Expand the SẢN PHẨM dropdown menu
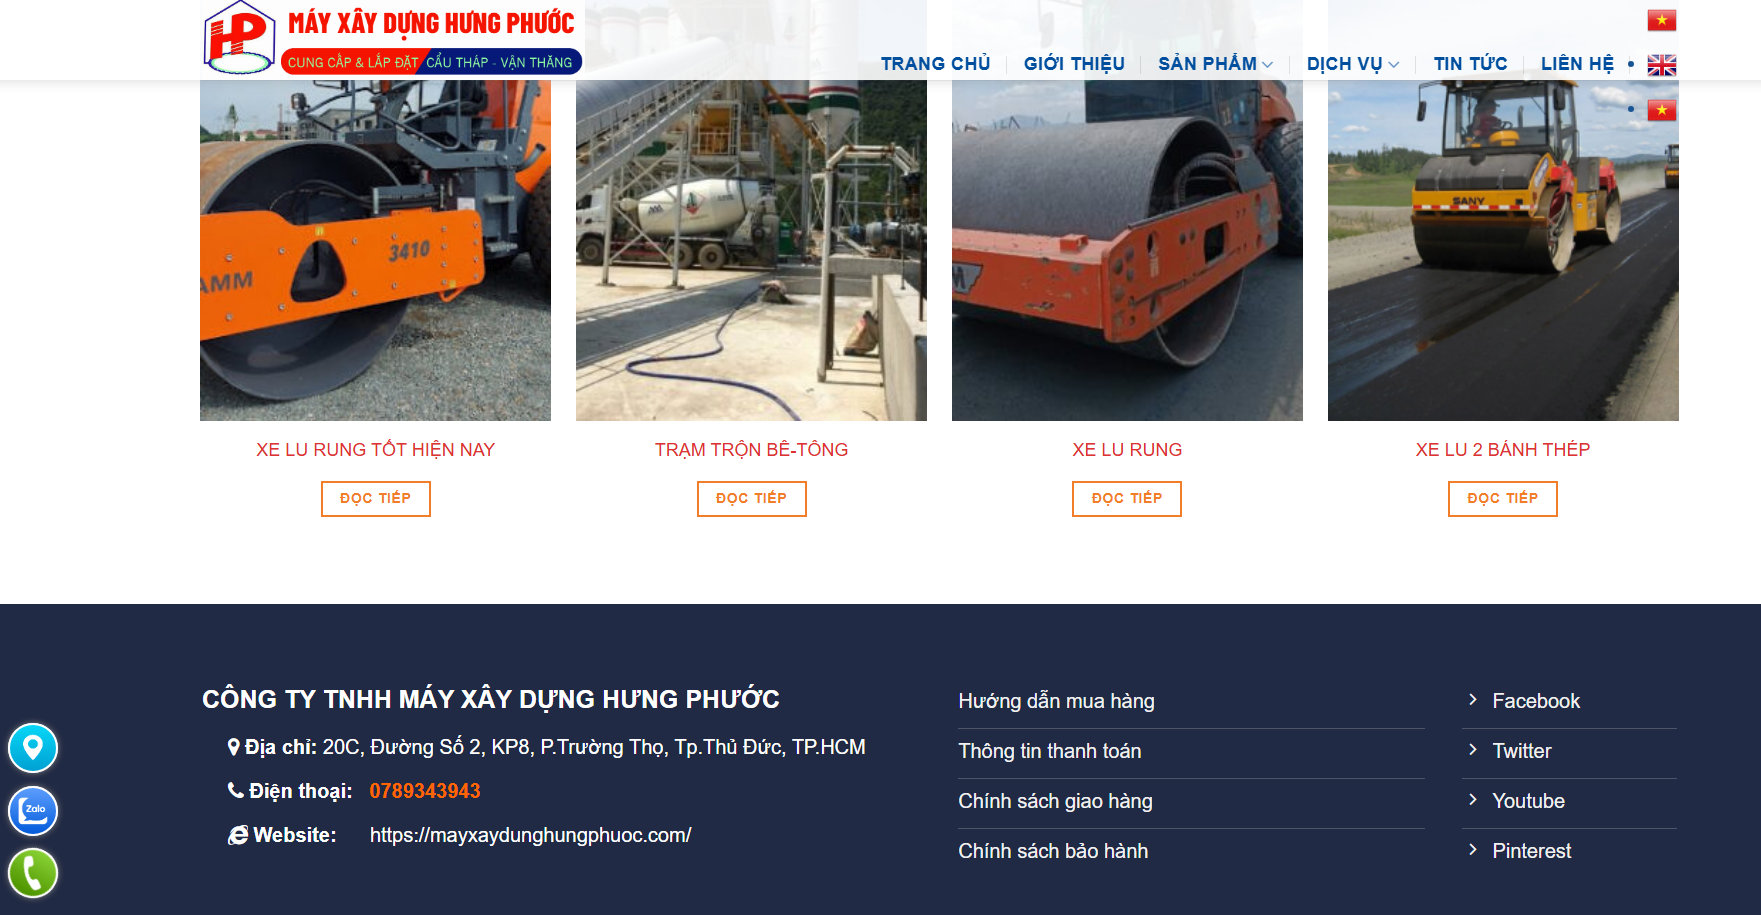Viewport: 1761px width, 915px height. (x=1215, y=64)
